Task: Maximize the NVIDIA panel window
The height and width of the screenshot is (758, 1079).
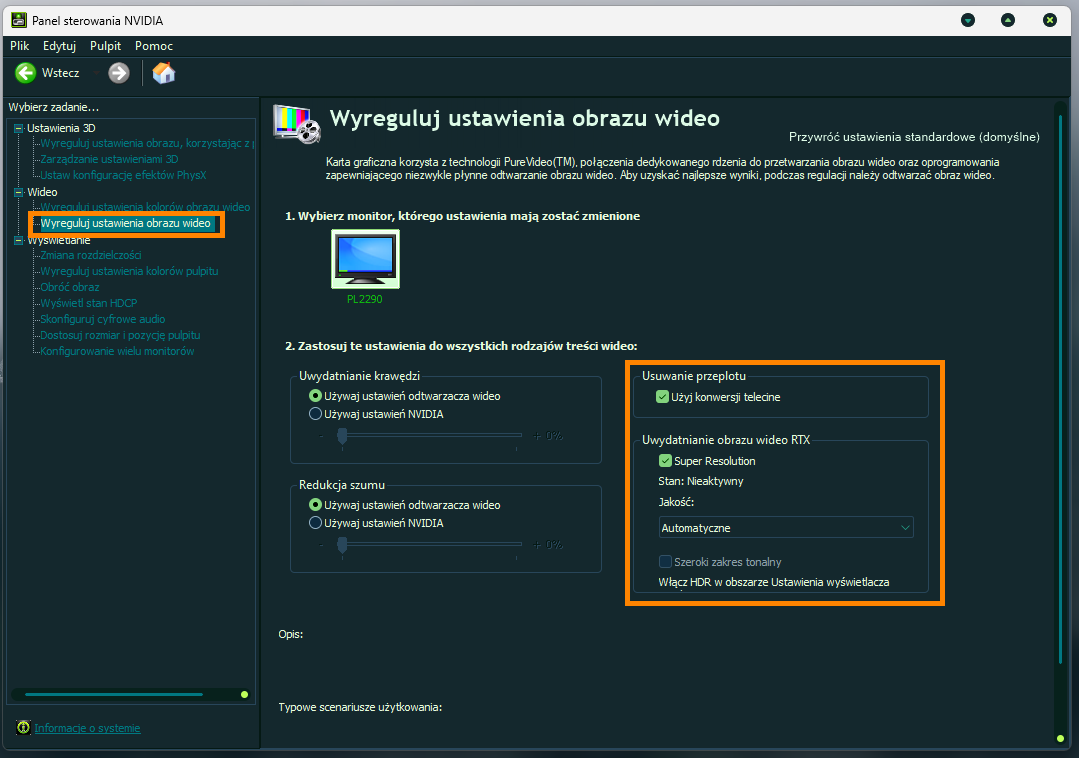Action: point(1008,20)
